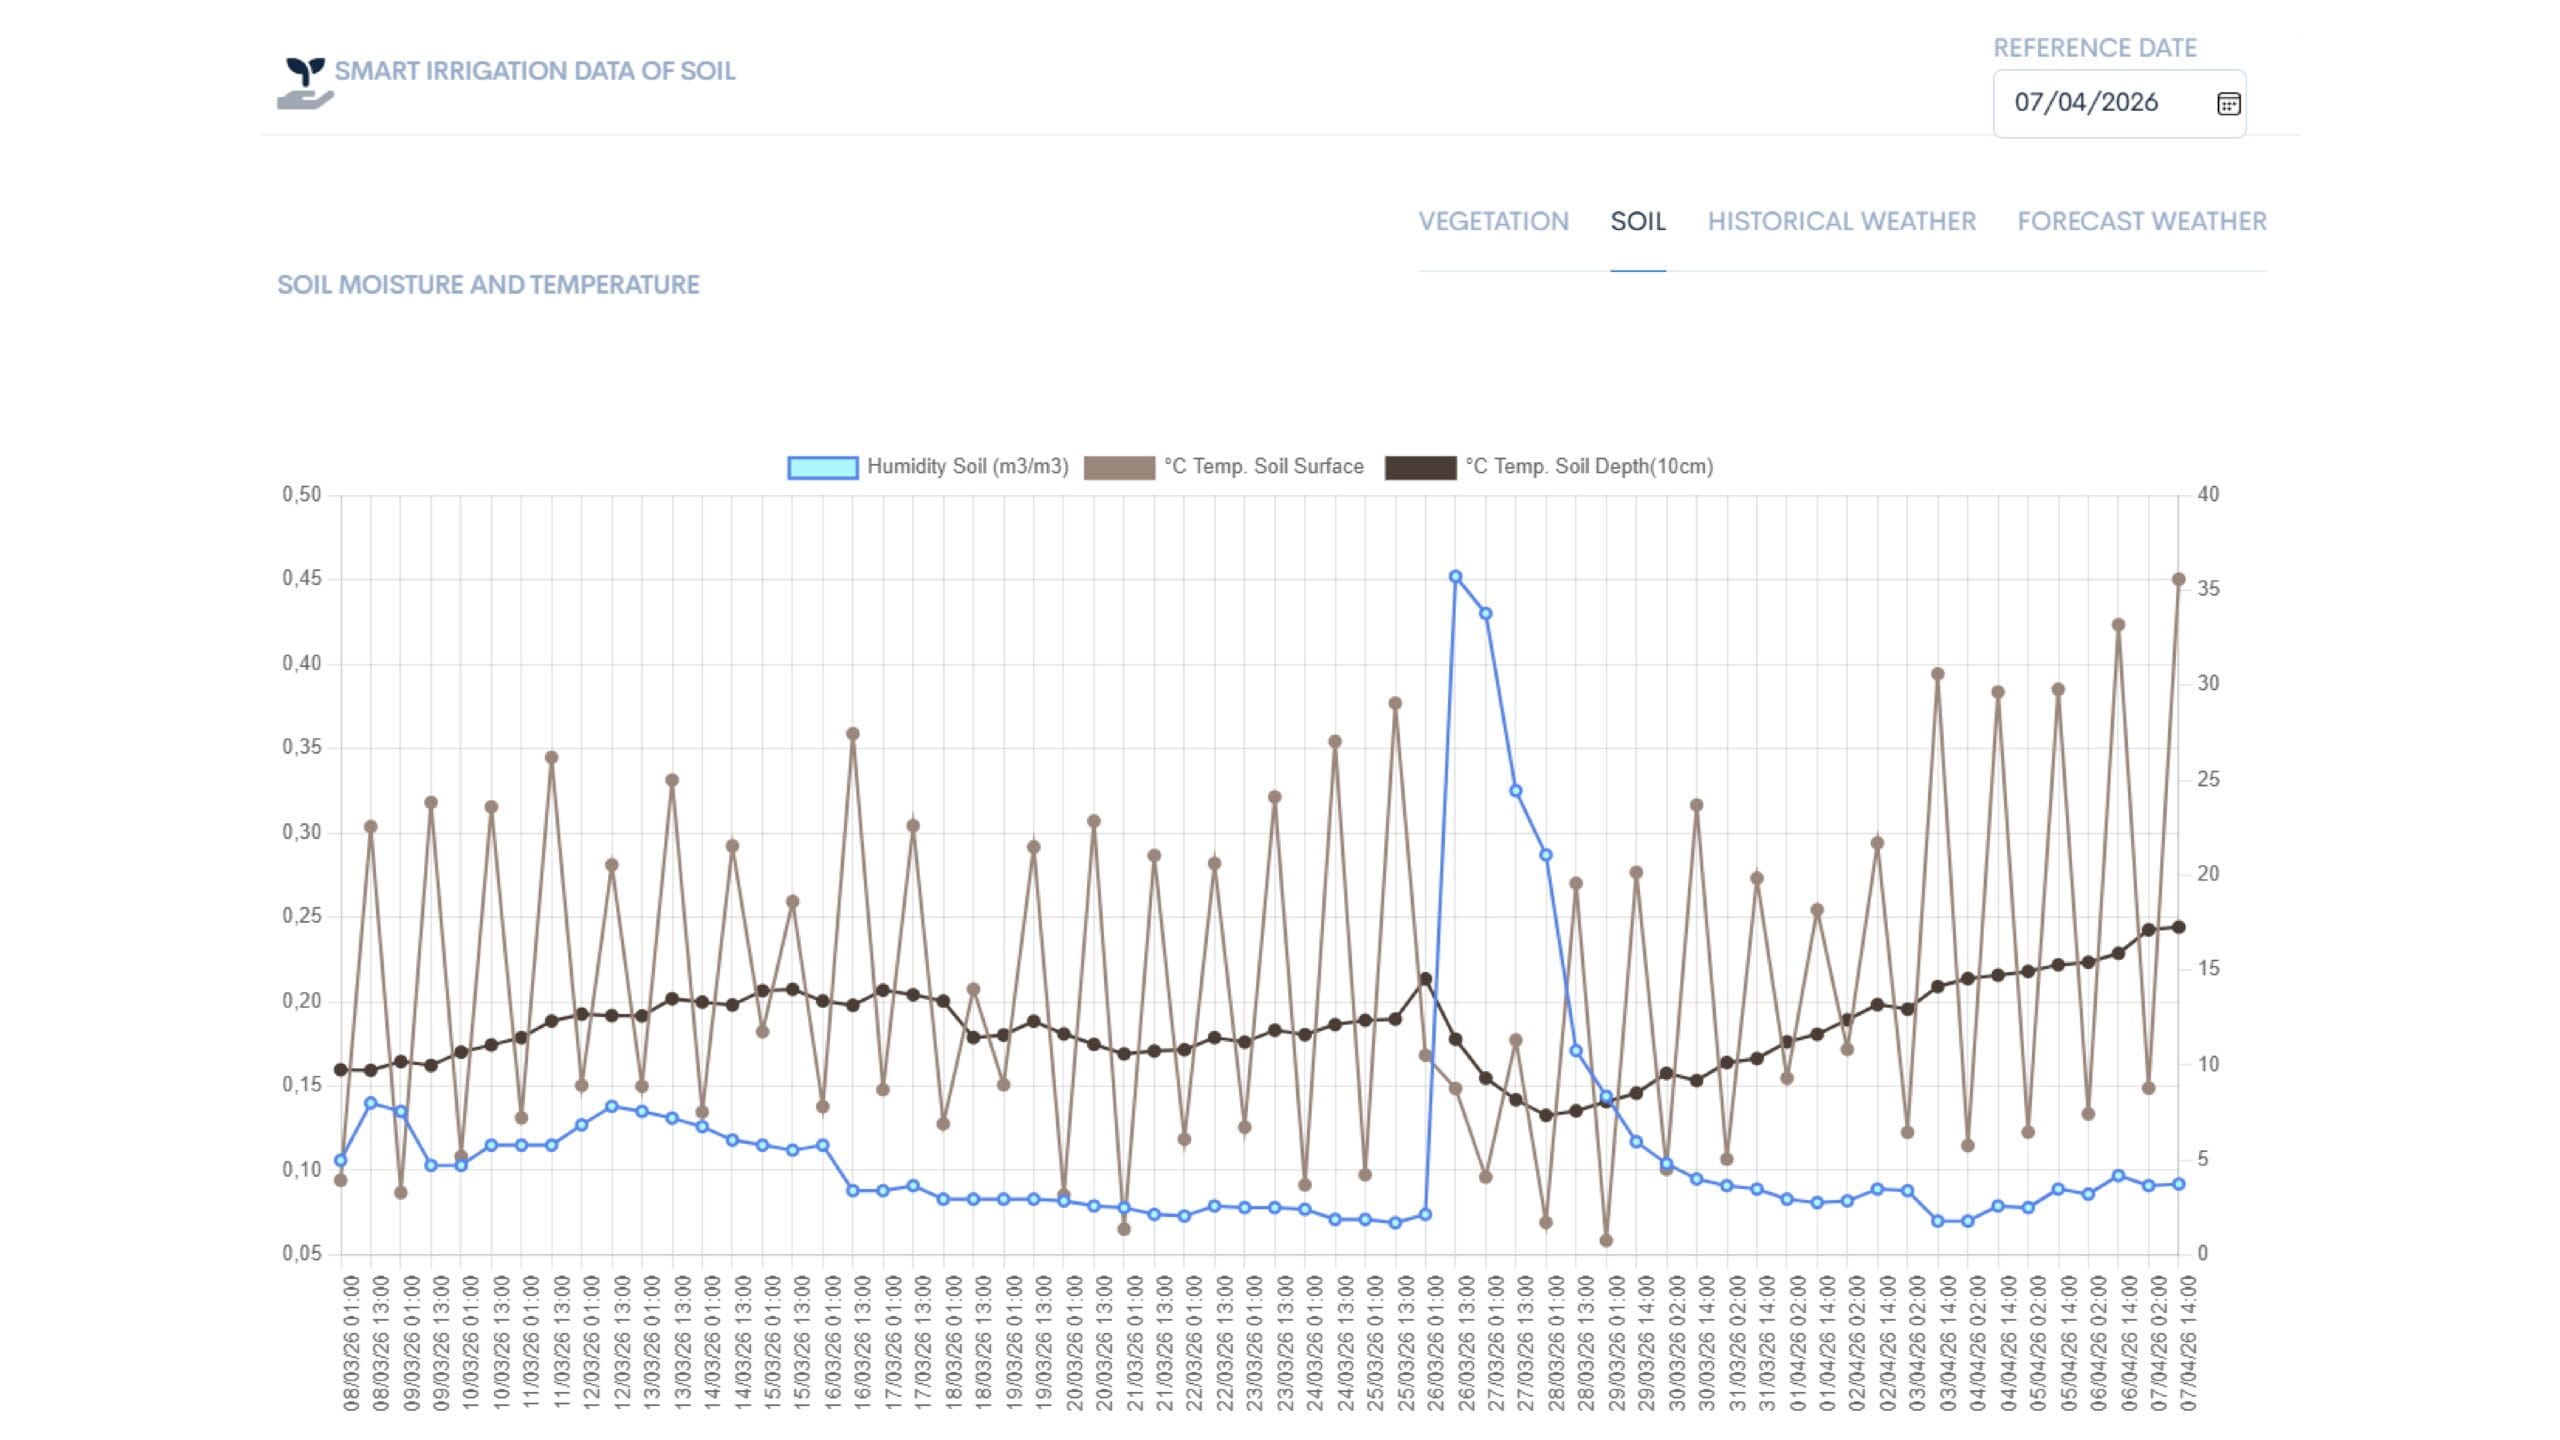Toggle Humidity Soil legend swatch

pyautogui.click(x=822, y=467)
